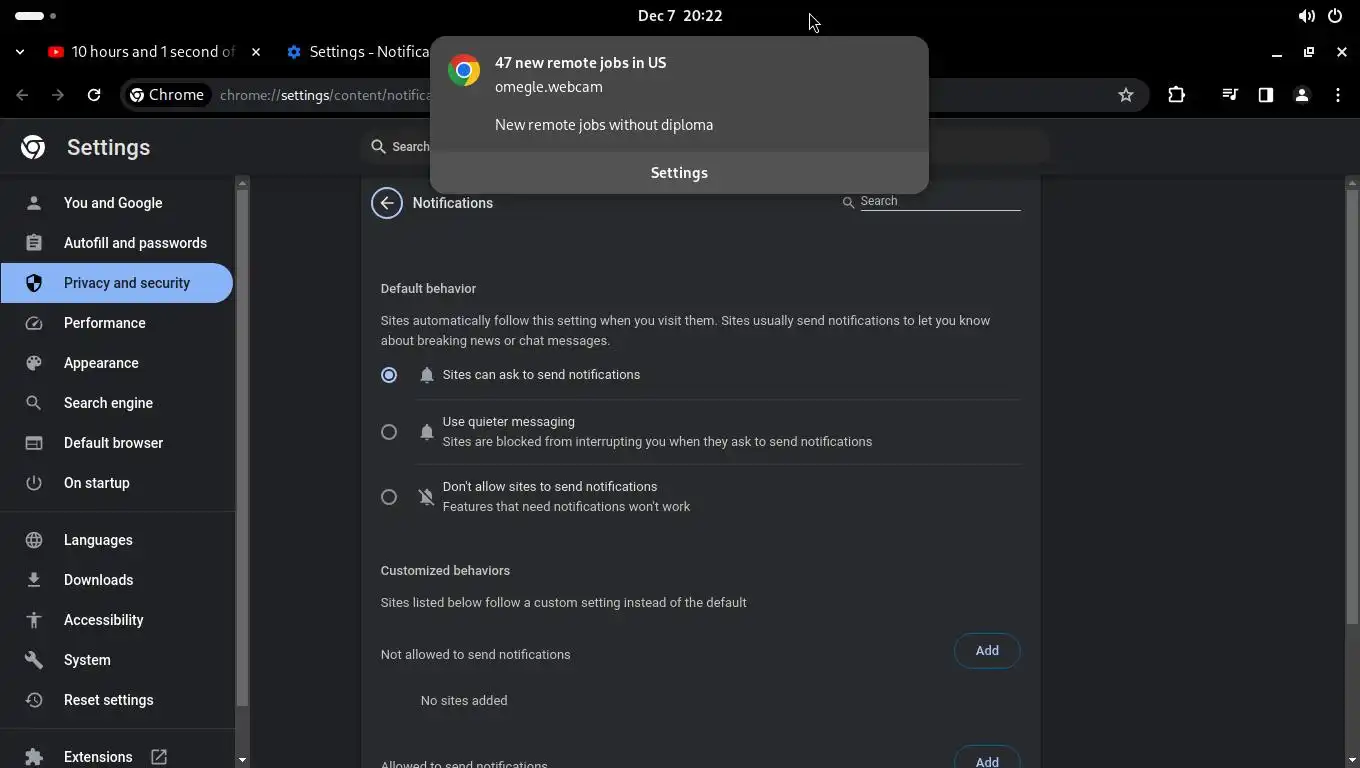Expand the tab search dropdown arrow
This screenshot has height=768, width=1360.
20,52
